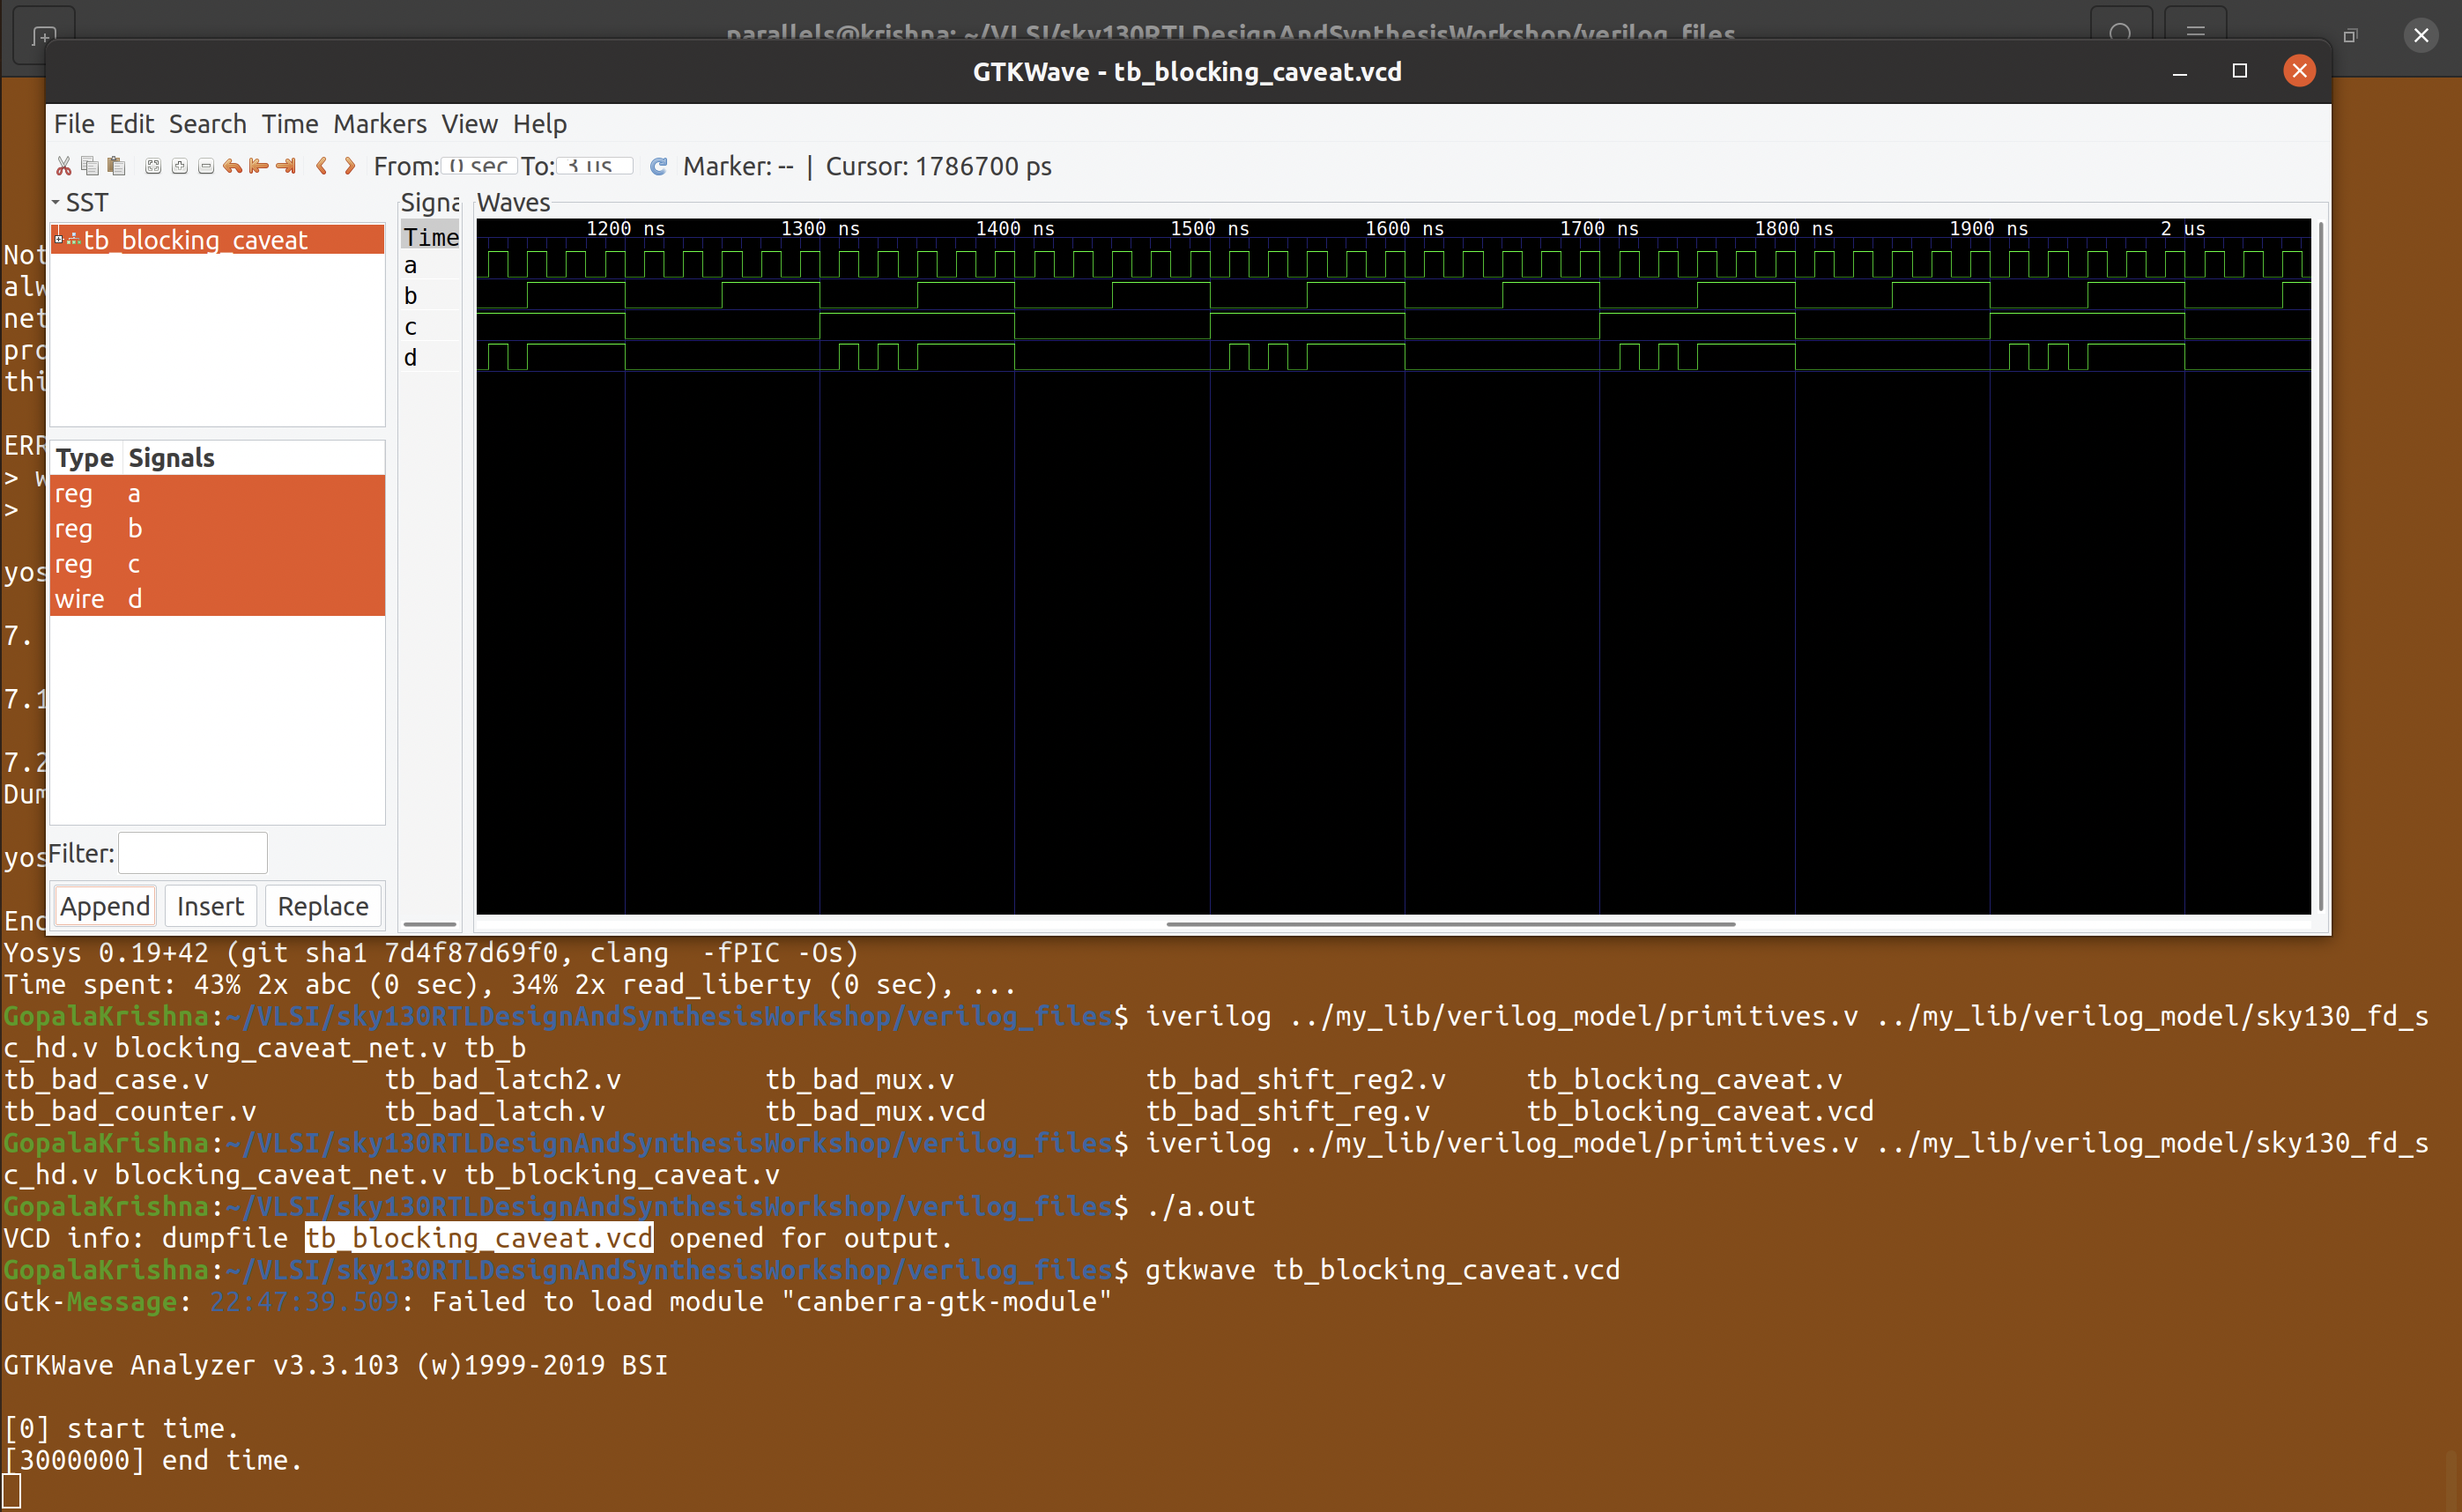Click into the signal Filter text field
2462x1512 pixels.
[192, 853]
